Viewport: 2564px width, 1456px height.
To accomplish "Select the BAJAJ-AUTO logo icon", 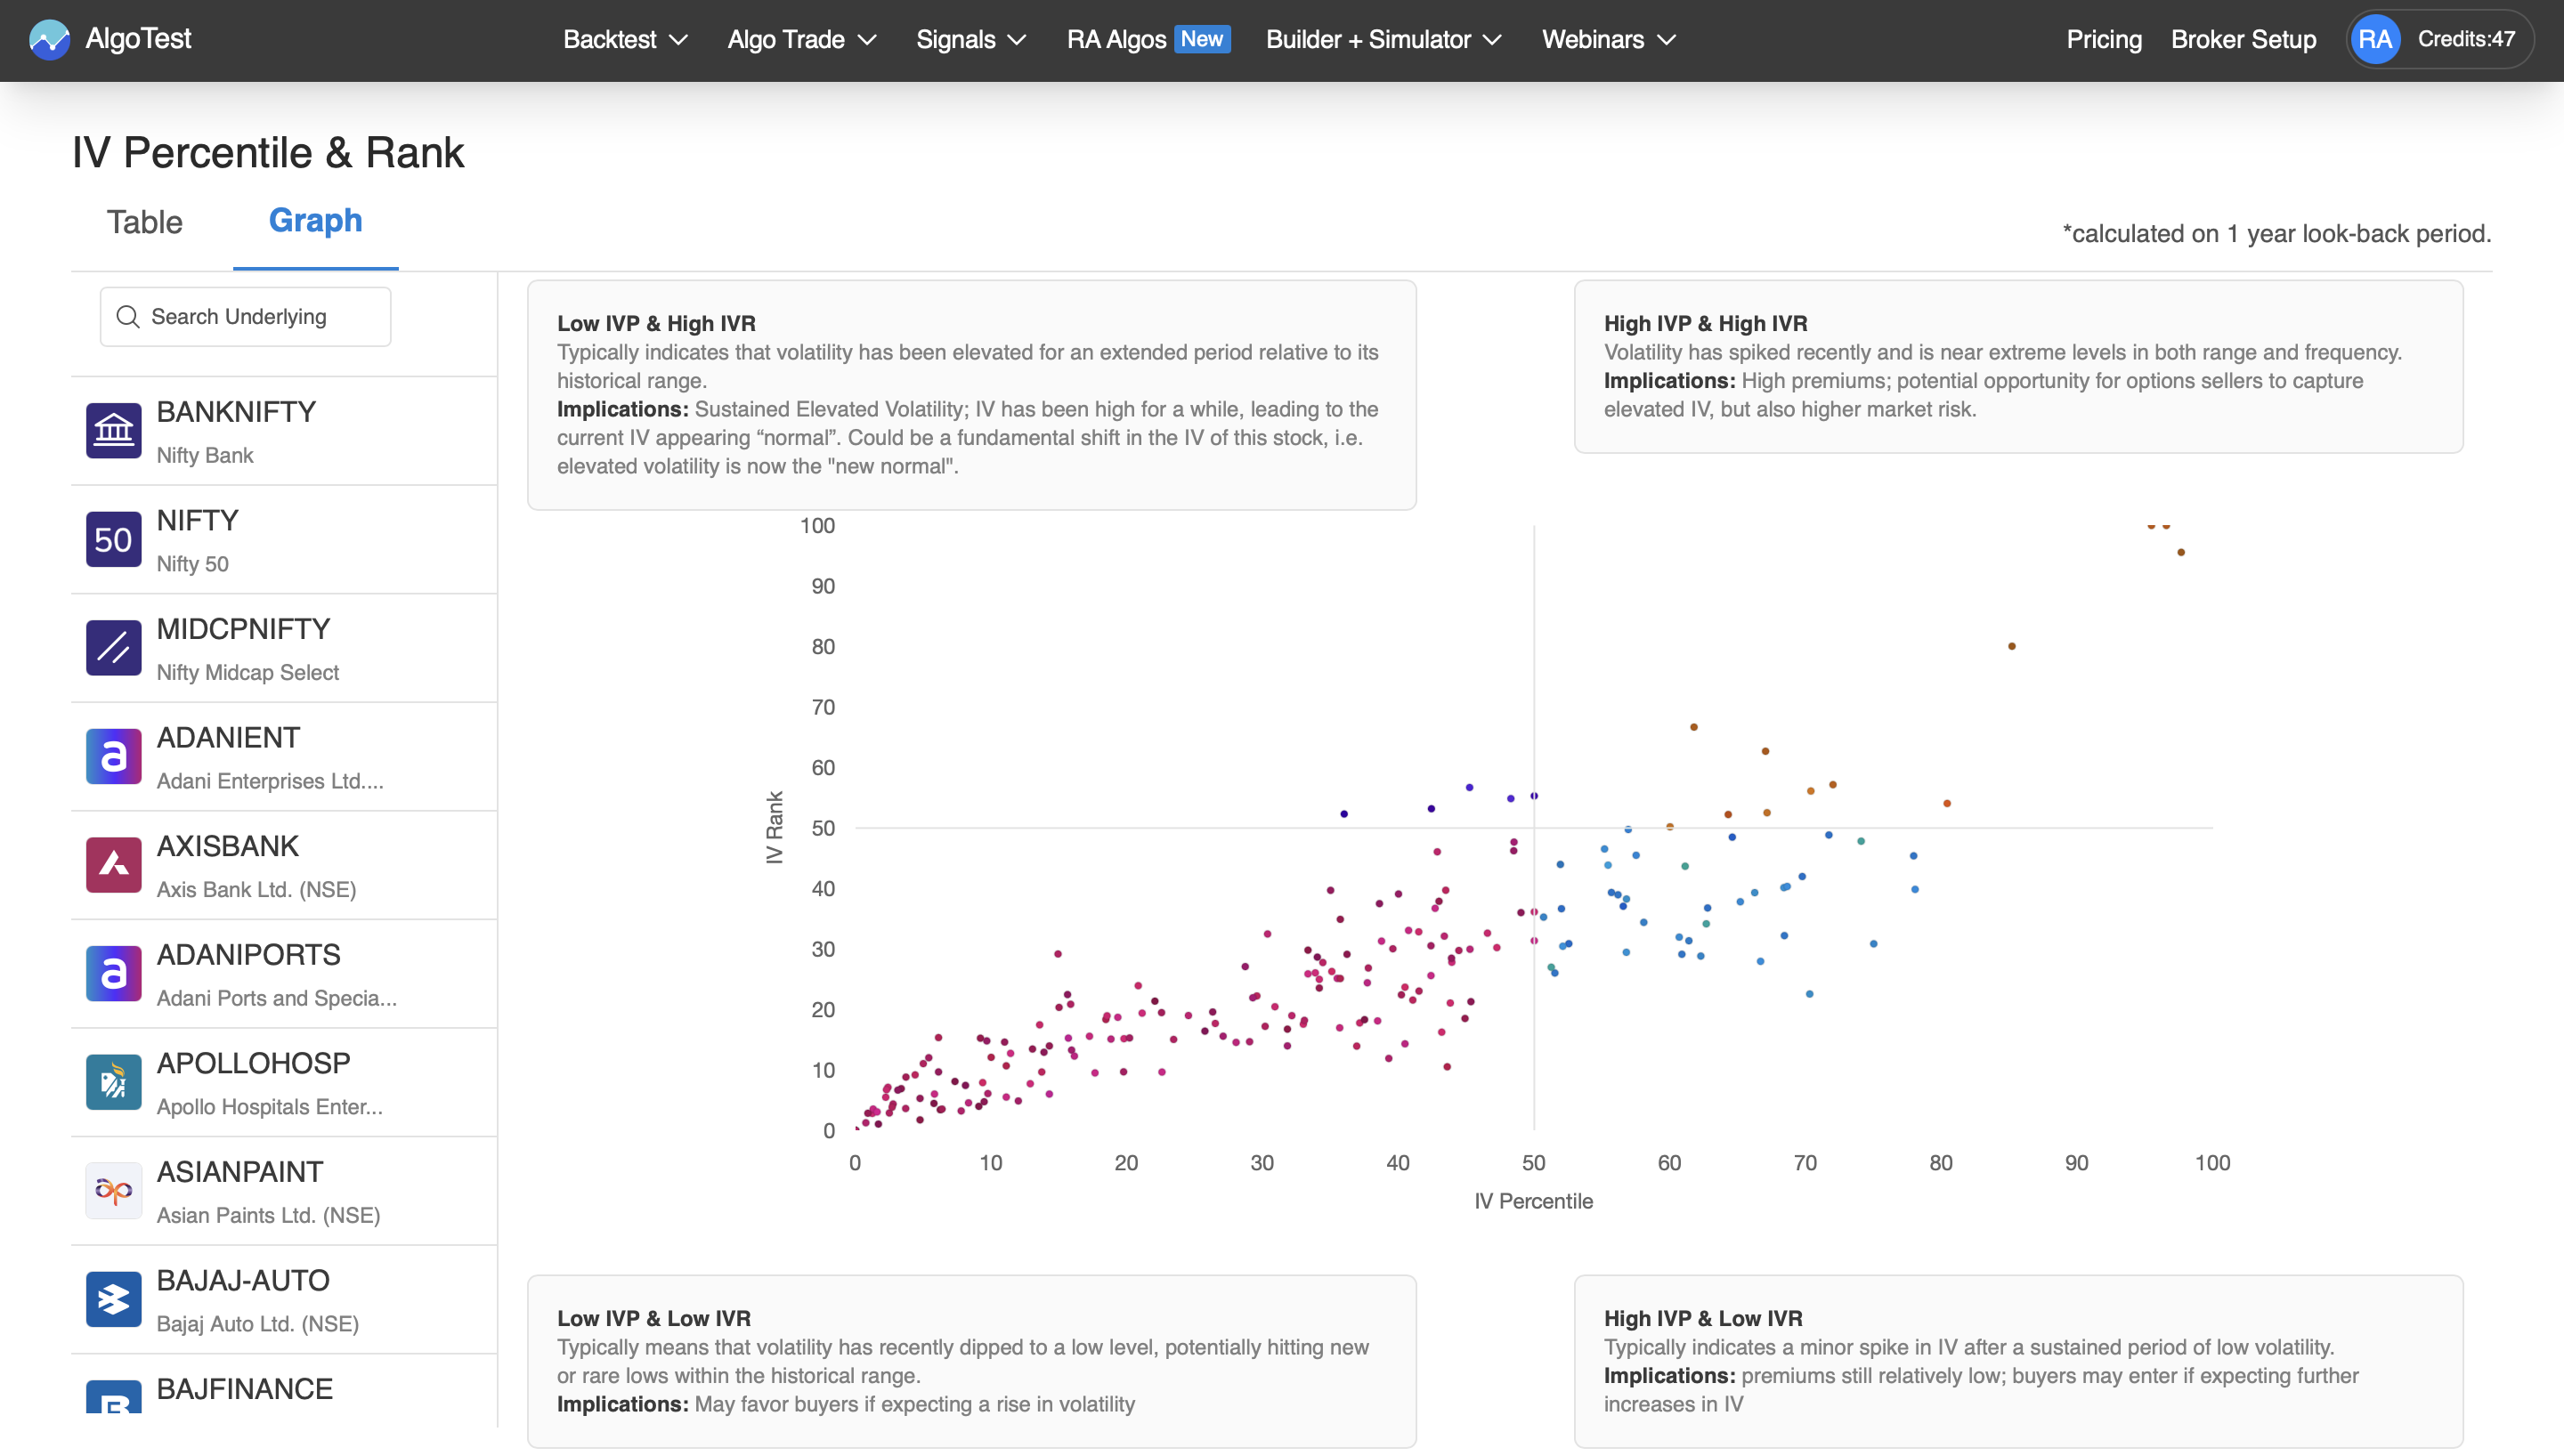I will [x=113, y=1299].
